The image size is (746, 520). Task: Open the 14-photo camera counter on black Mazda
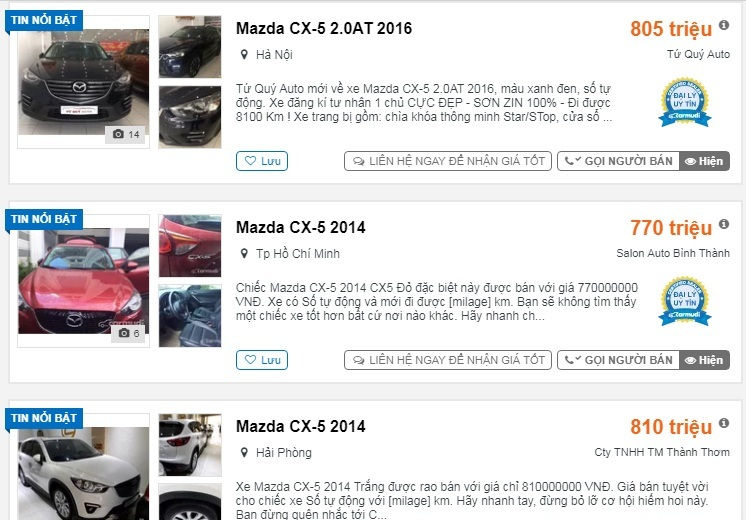pos(126,135)
